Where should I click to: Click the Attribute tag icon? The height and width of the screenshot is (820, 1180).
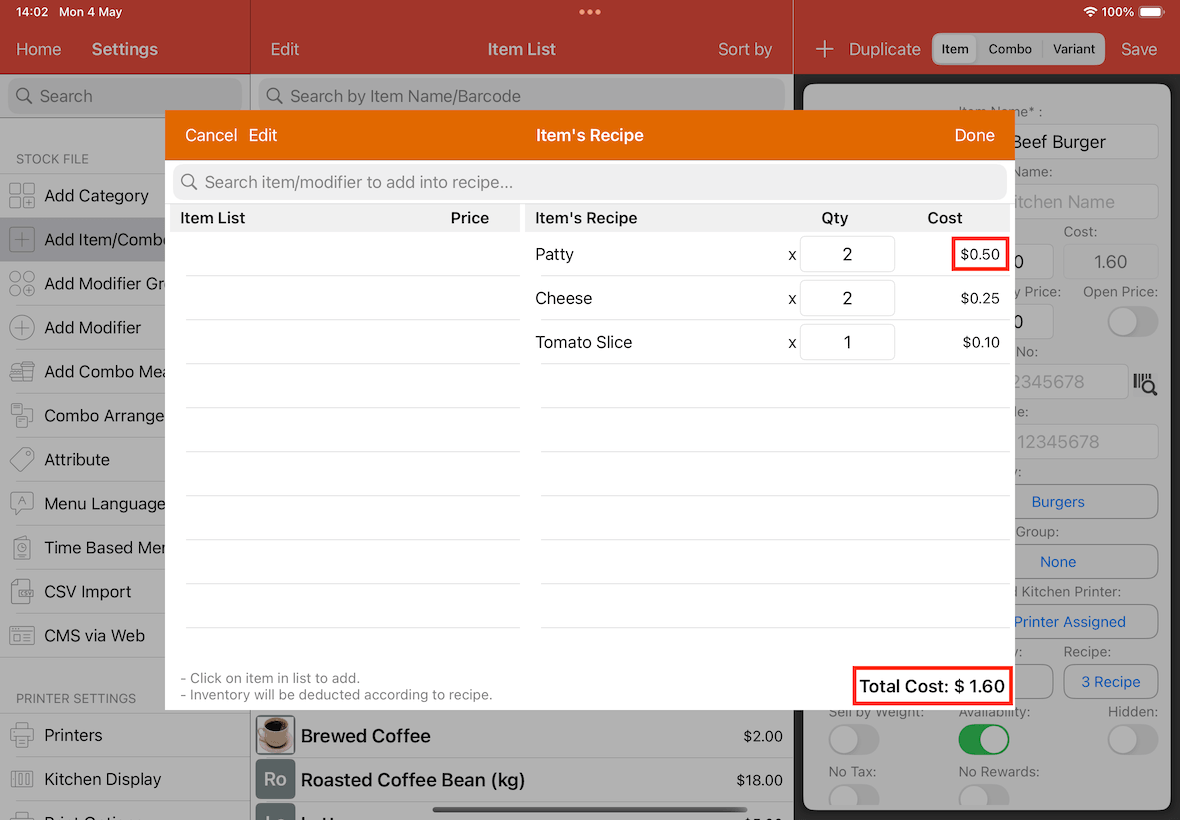[22, 460]
